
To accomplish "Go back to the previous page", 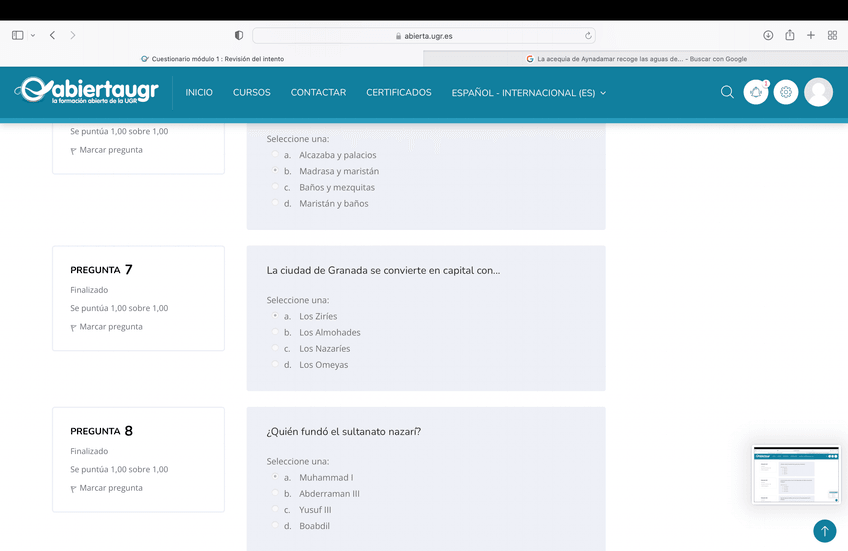I will pyautogui.click(x=52, y=35).
